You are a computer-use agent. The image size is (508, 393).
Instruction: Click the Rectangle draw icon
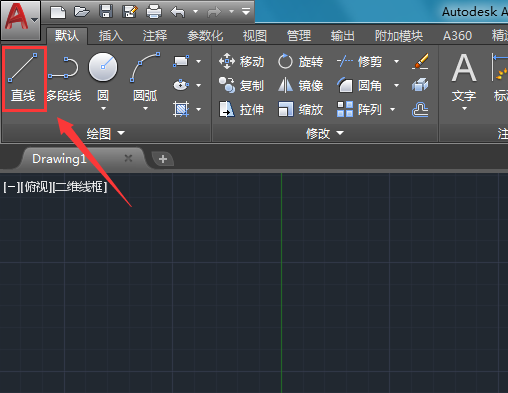[181, 61]
